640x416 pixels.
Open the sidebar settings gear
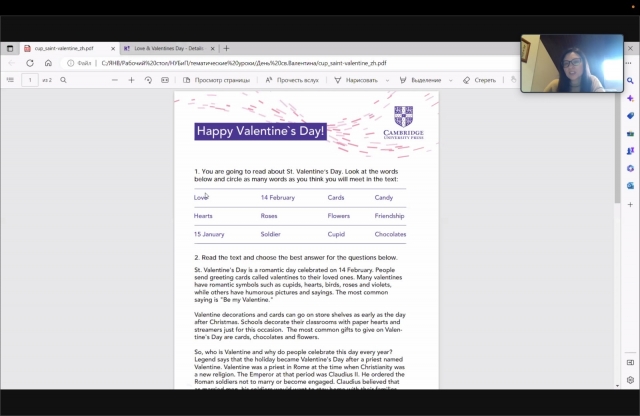[630, 380]
